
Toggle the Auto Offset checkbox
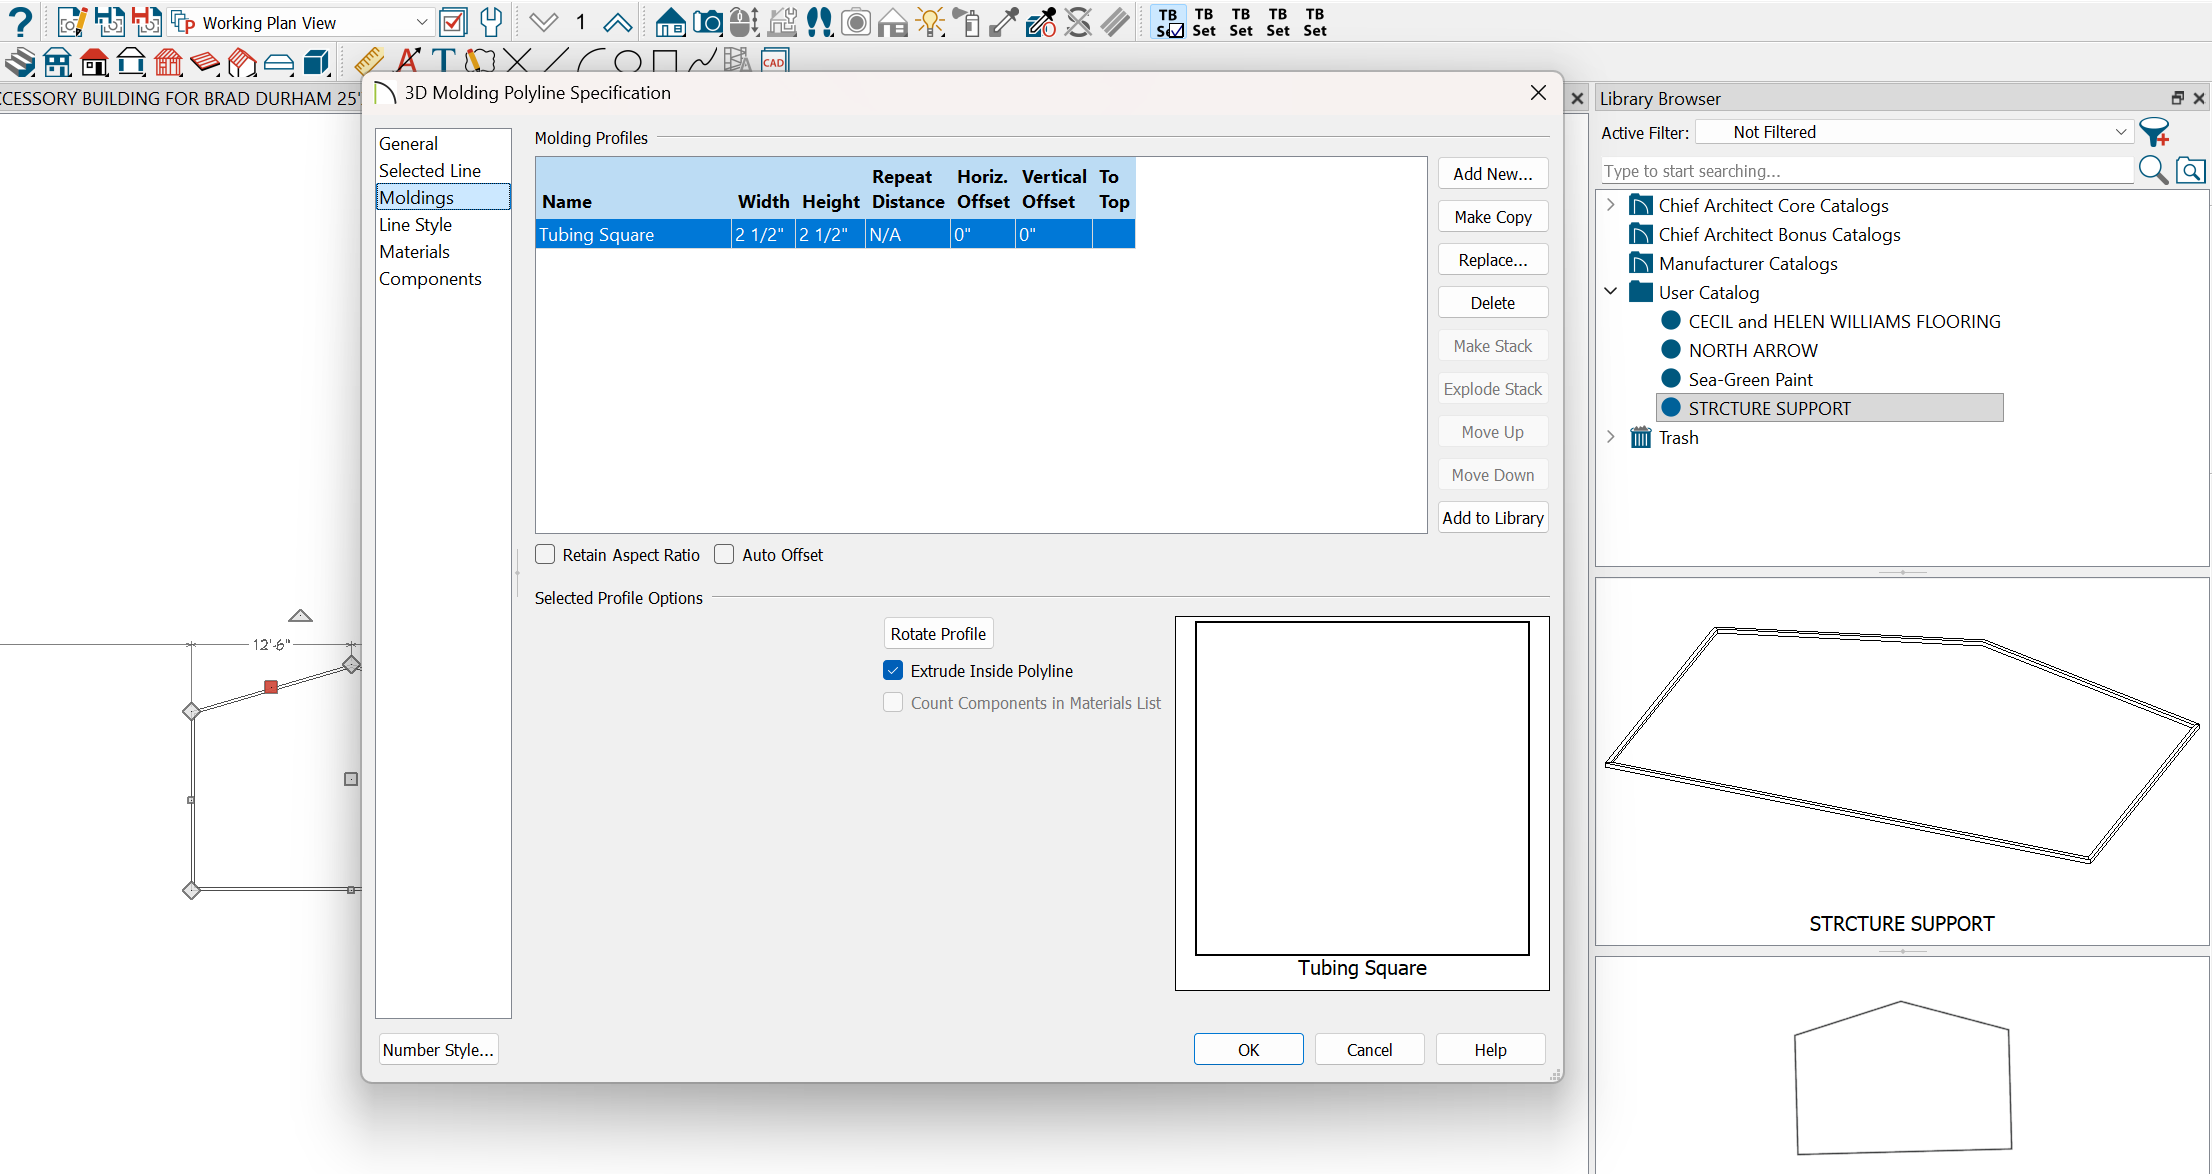(x=724, y=555)
